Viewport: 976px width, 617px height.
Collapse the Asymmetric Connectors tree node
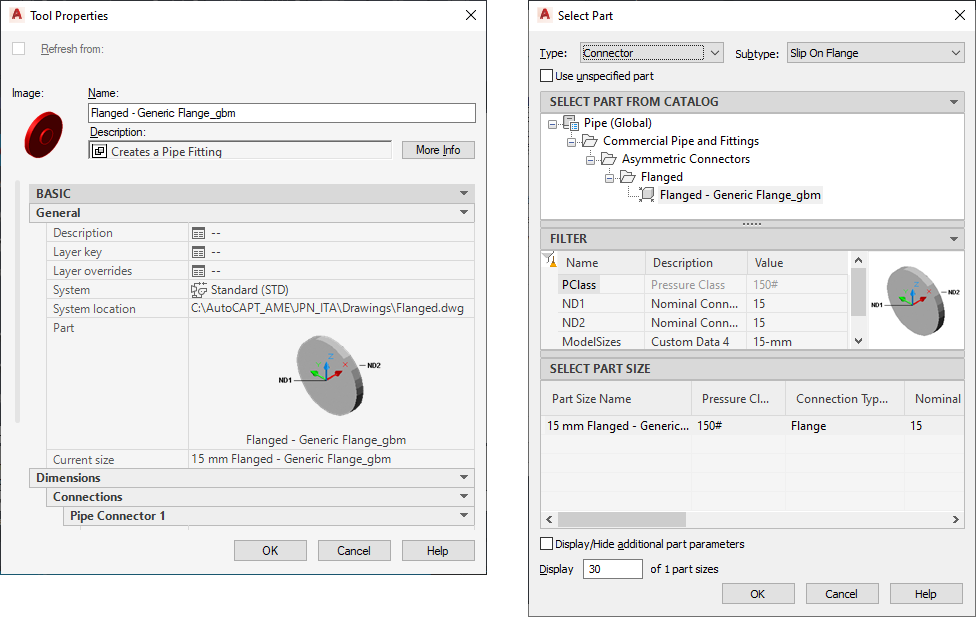coord(590,161)
